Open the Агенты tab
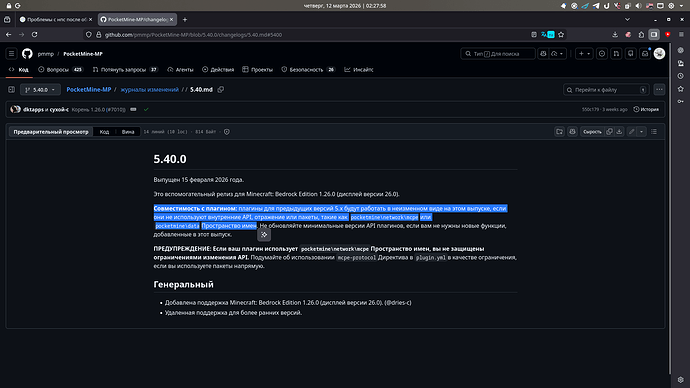This screenshot has width=690, height=388. [x=180, y=70]
